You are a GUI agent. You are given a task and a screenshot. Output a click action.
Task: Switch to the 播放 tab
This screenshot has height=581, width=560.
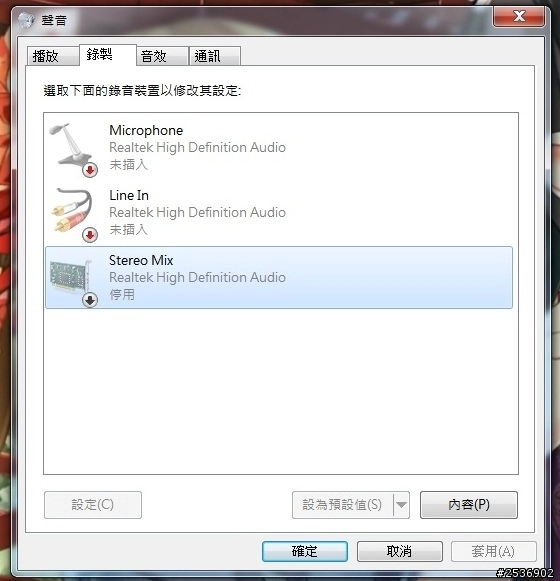click(x=52, y=56)
